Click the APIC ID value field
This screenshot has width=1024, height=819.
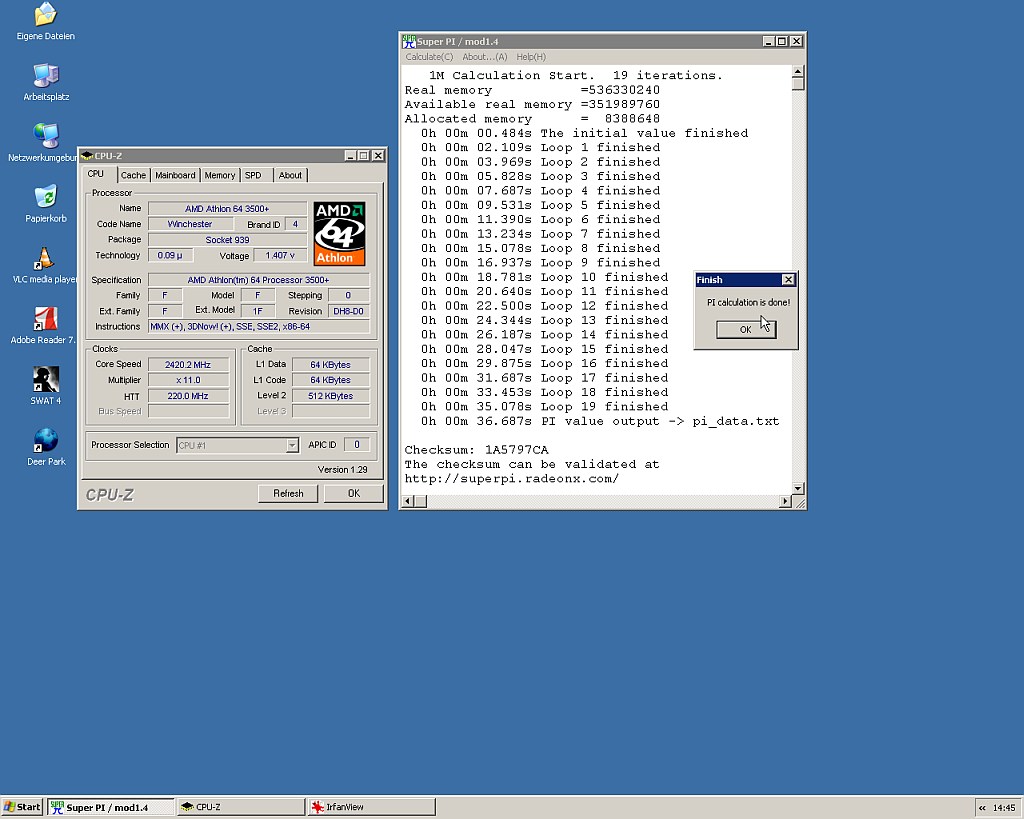click(x=357, y=445)
